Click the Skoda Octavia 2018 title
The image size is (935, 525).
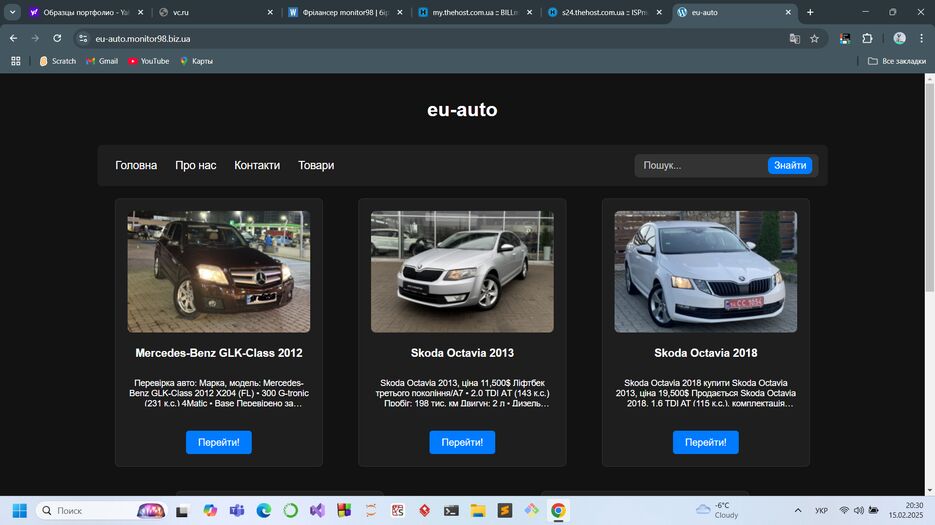[705, 353]
